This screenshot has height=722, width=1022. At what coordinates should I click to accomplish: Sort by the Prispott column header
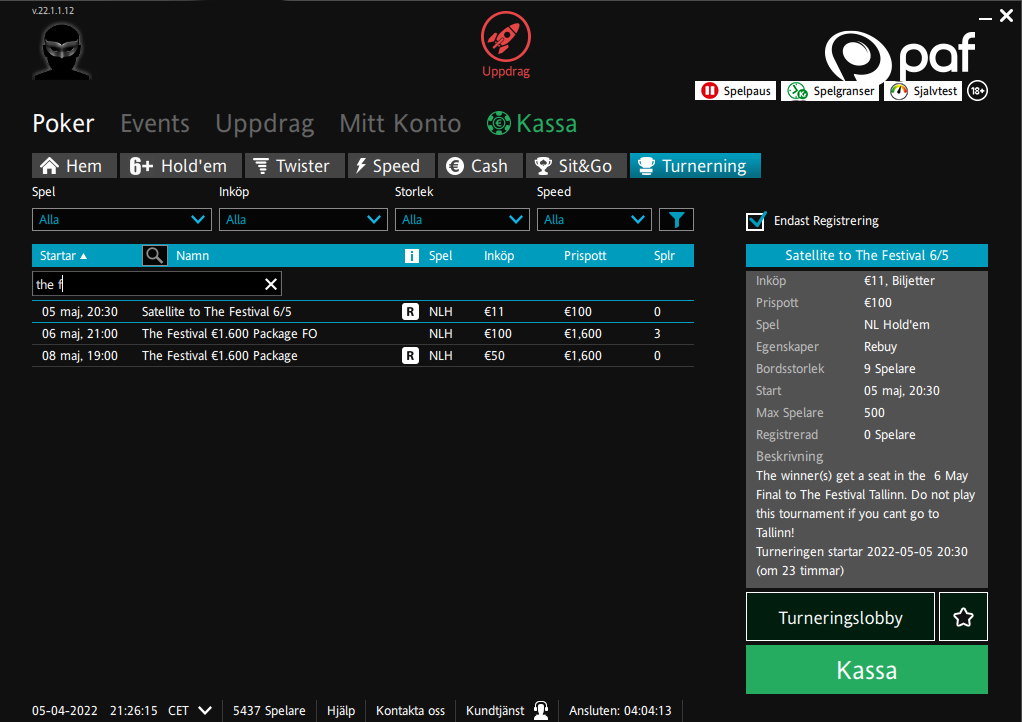tap(585, 255)
